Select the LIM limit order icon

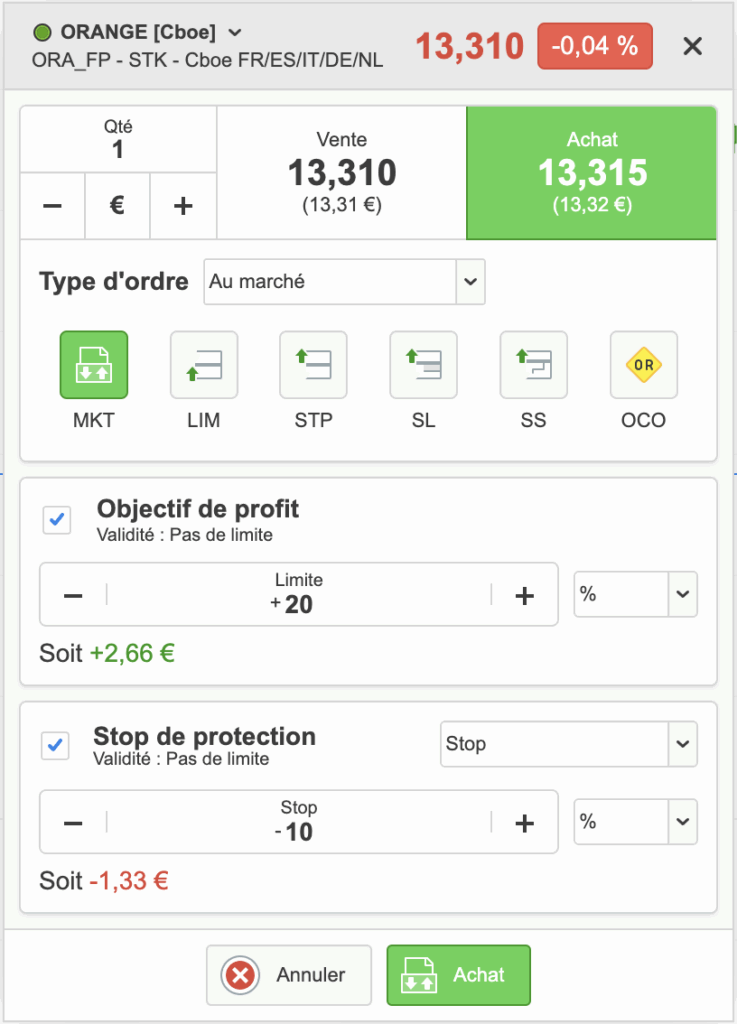pyautogui.click(x=204, y=366)
